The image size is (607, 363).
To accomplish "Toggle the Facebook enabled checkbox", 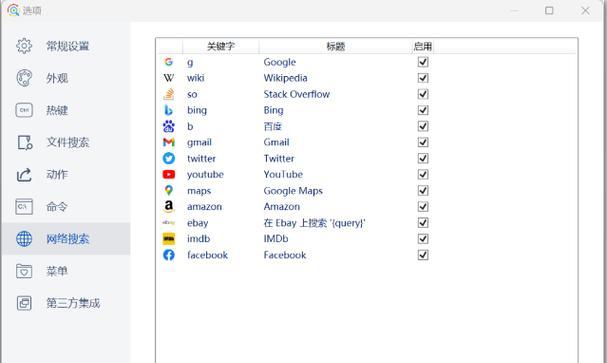I will coord(423,255).
